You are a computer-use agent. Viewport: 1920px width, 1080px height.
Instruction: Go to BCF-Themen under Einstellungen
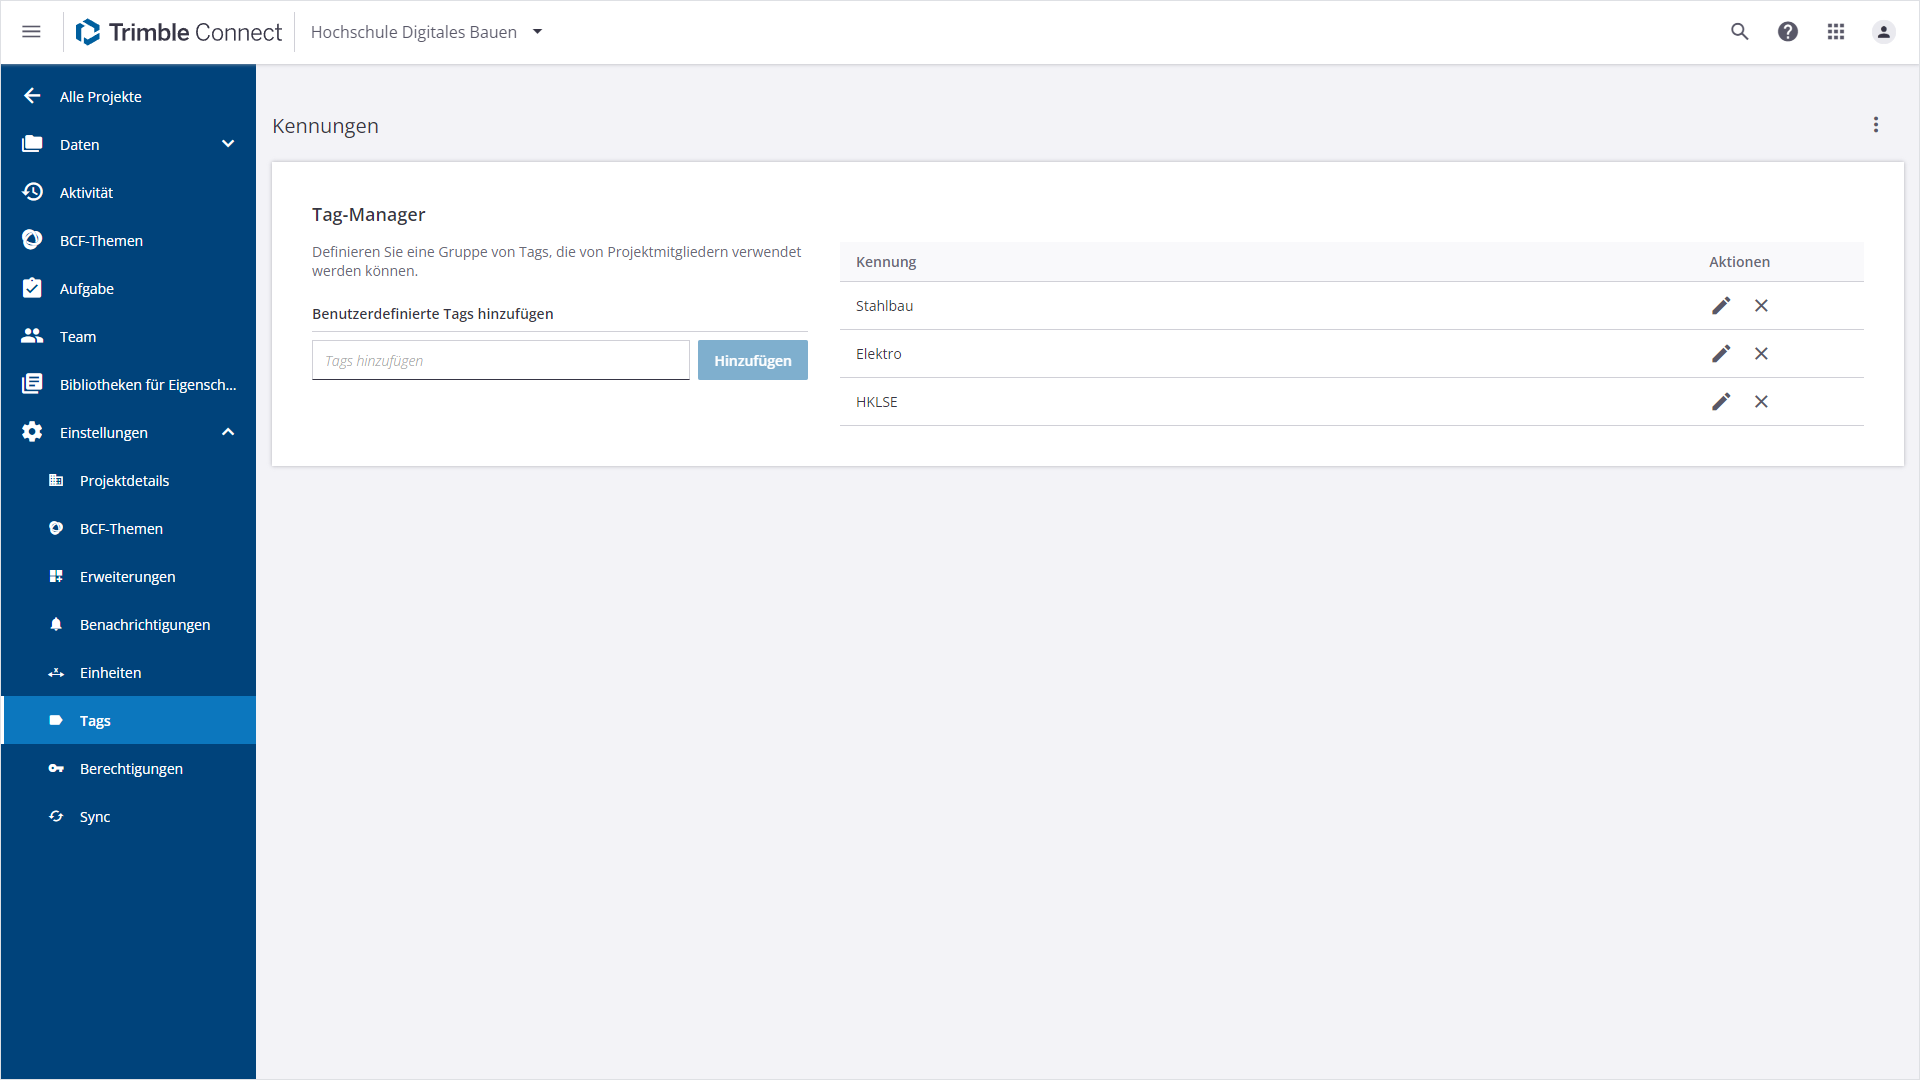(x=121, y=529)
